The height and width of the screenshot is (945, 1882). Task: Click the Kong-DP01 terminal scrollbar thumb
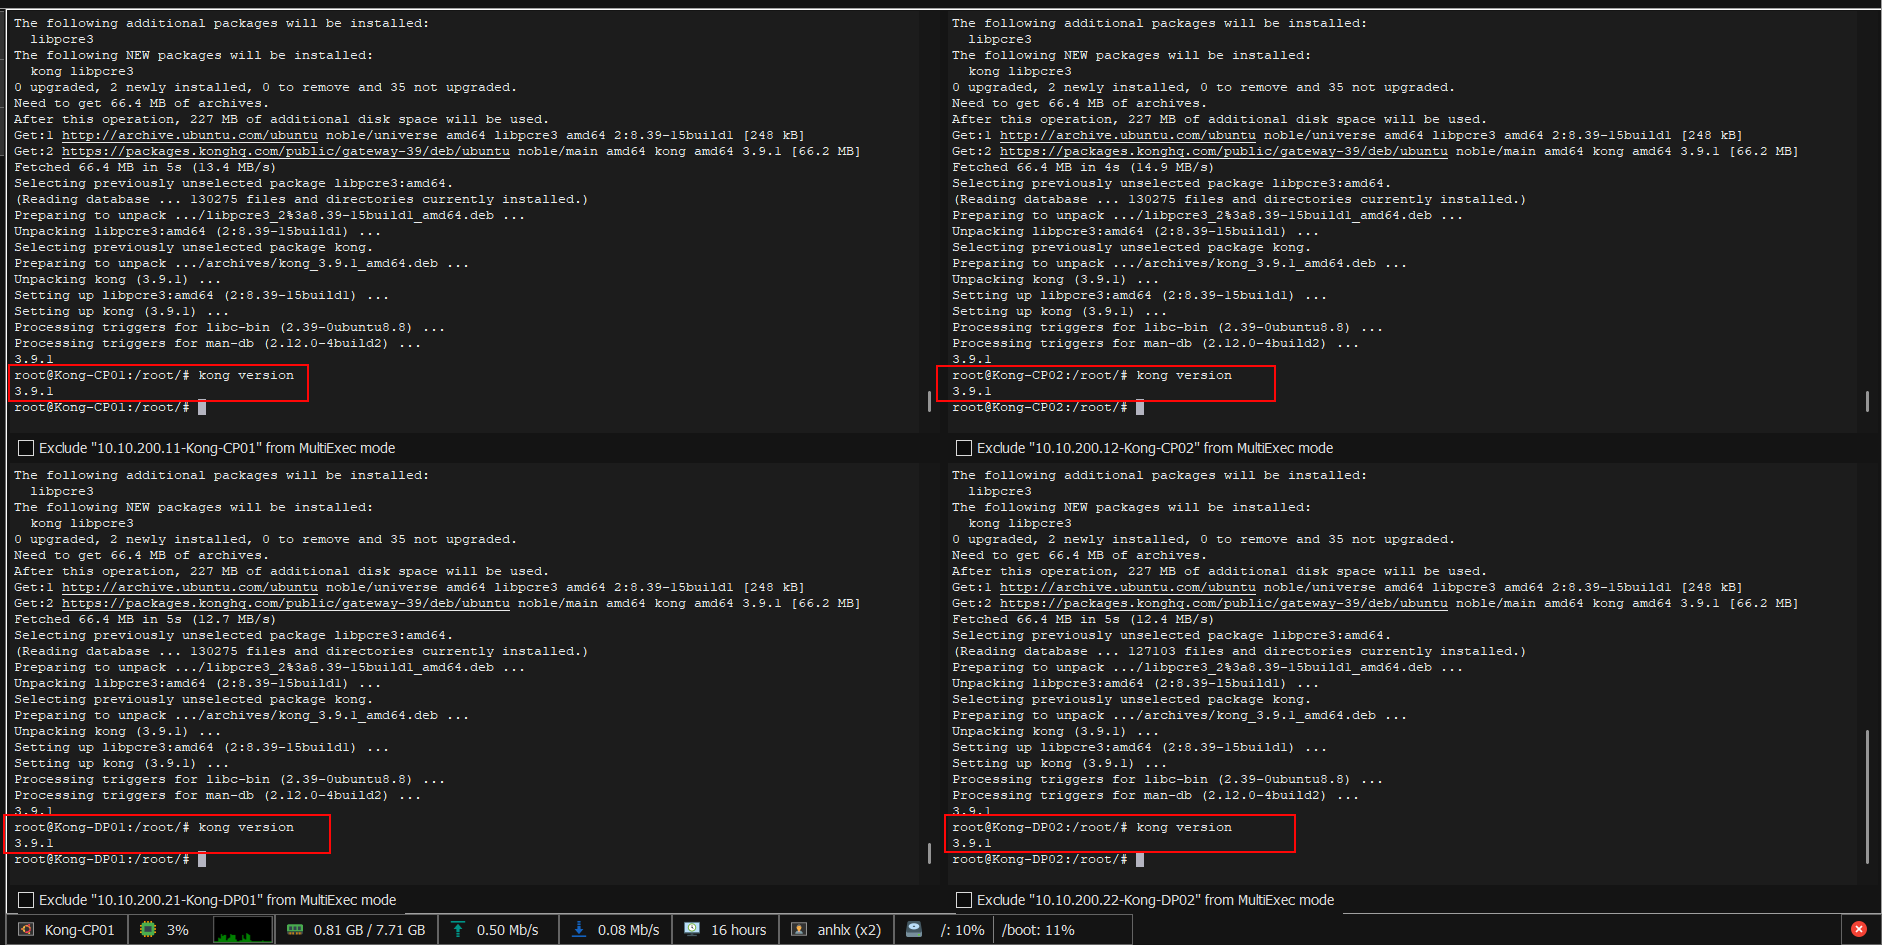pos(929,853)
